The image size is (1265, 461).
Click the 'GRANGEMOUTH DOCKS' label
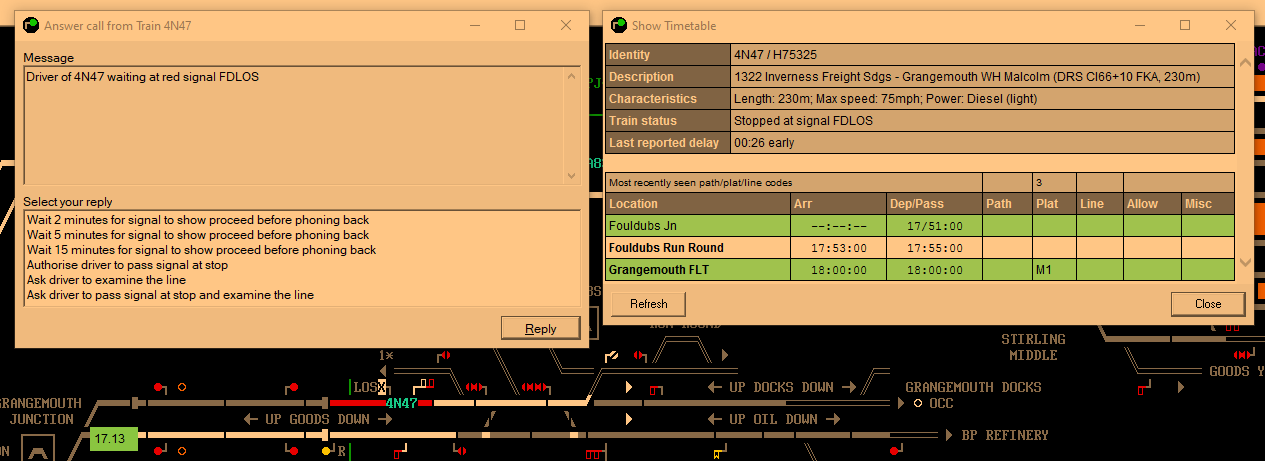coord(973,387)
